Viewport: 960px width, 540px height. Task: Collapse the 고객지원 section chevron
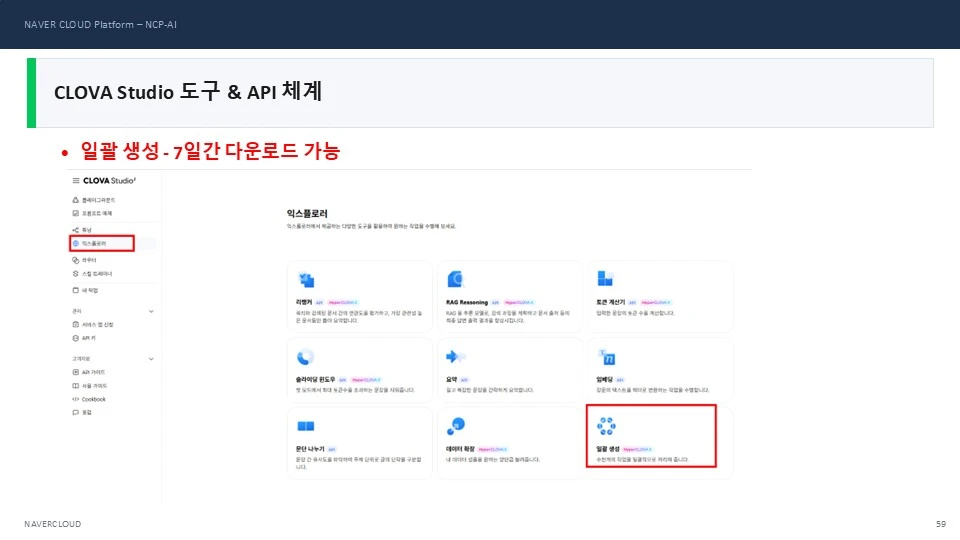click(x=151, y=359)
